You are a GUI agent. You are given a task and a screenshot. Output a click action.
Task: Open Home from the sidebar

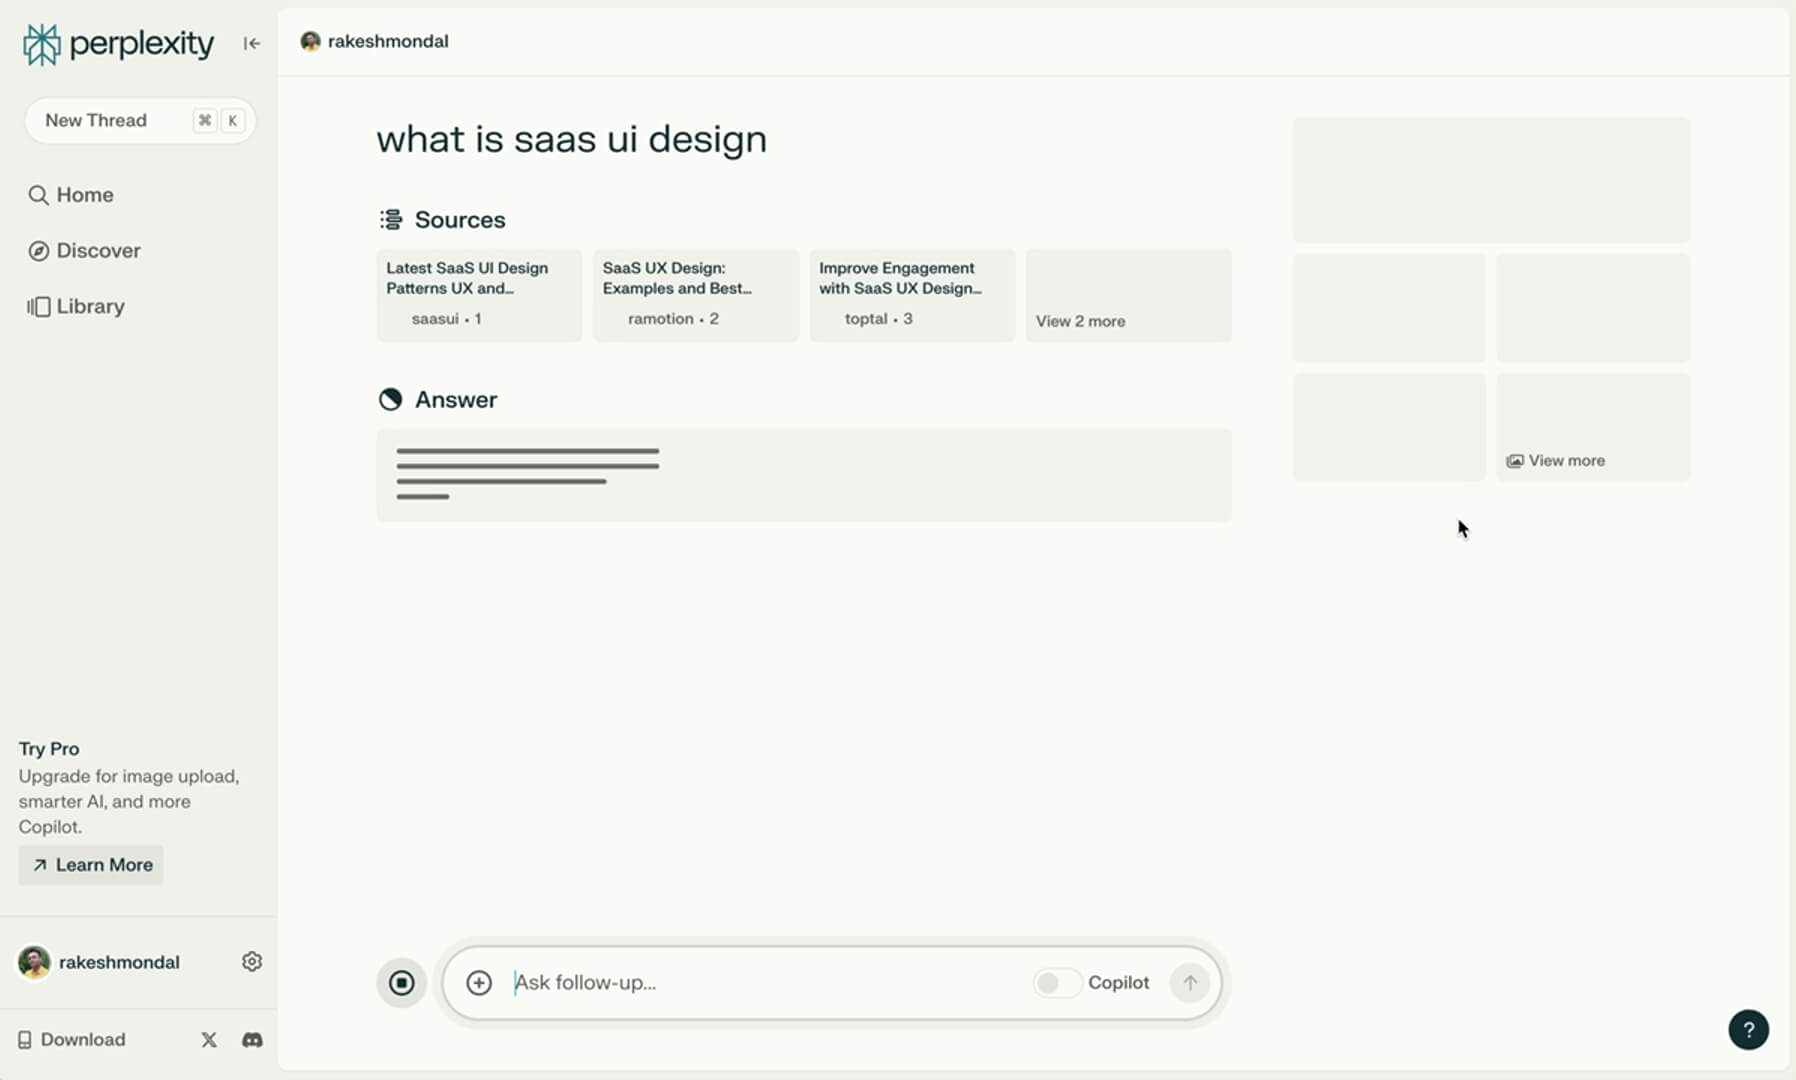point(83,194)
